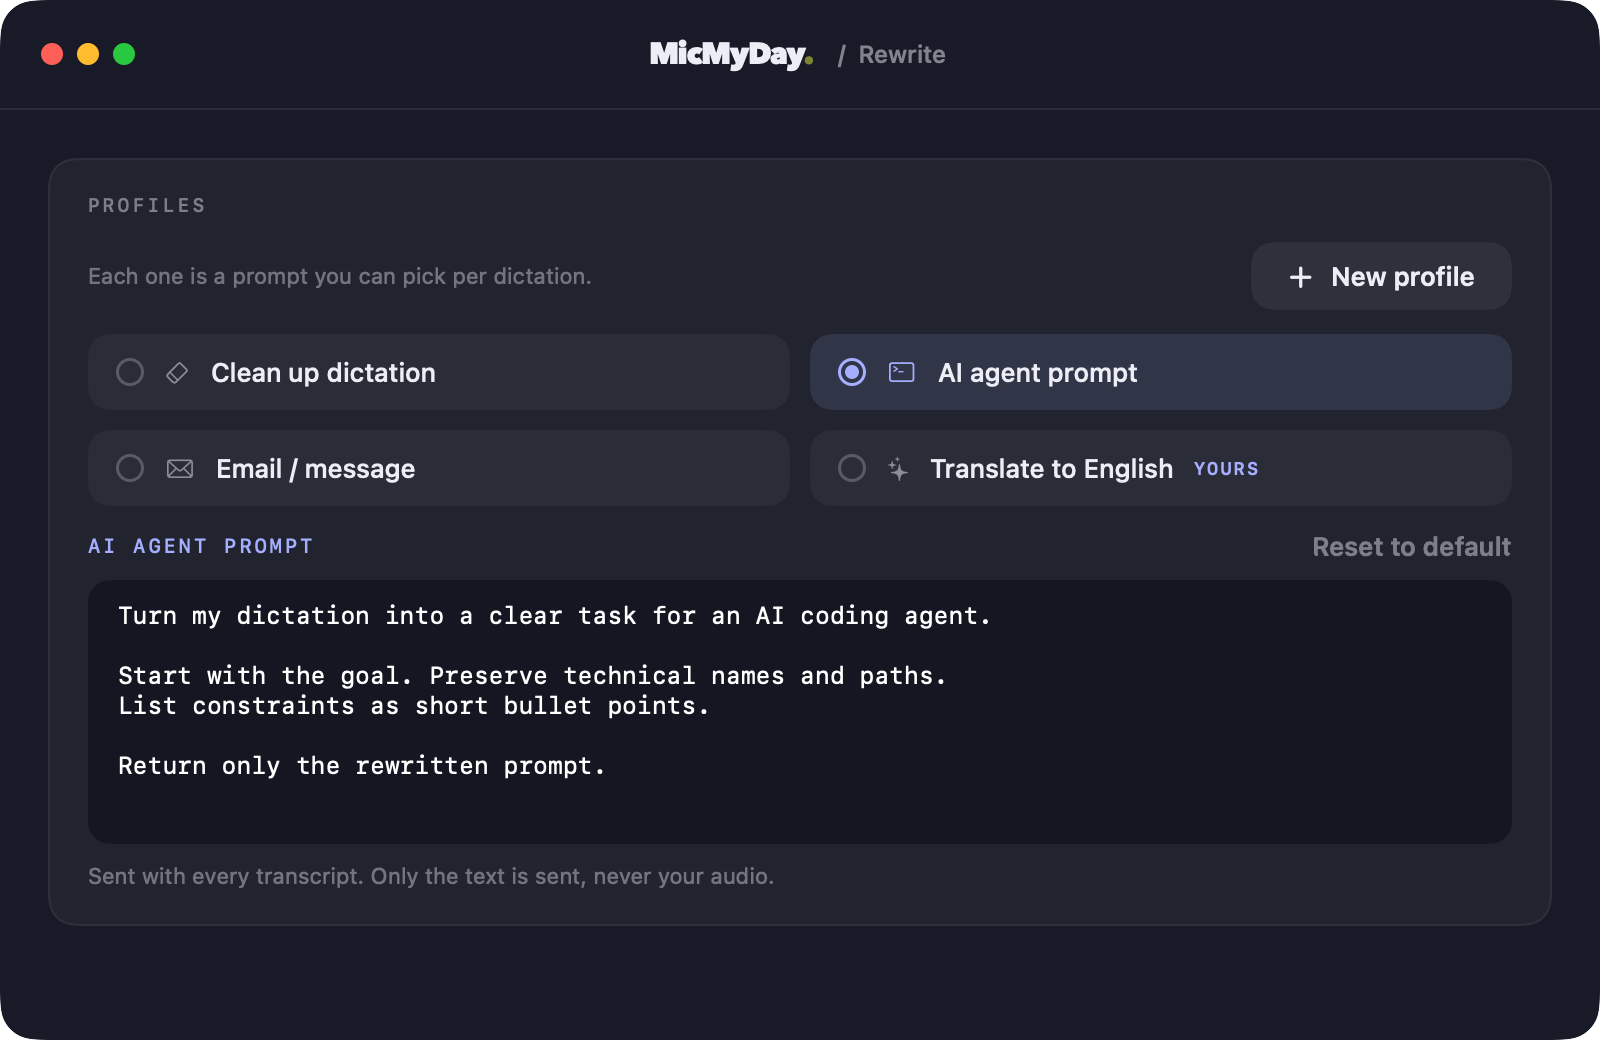The height and width of the screenshot is (1040, 1600).
Task: Reset prompt via Reset to default
Action: 1411,547
